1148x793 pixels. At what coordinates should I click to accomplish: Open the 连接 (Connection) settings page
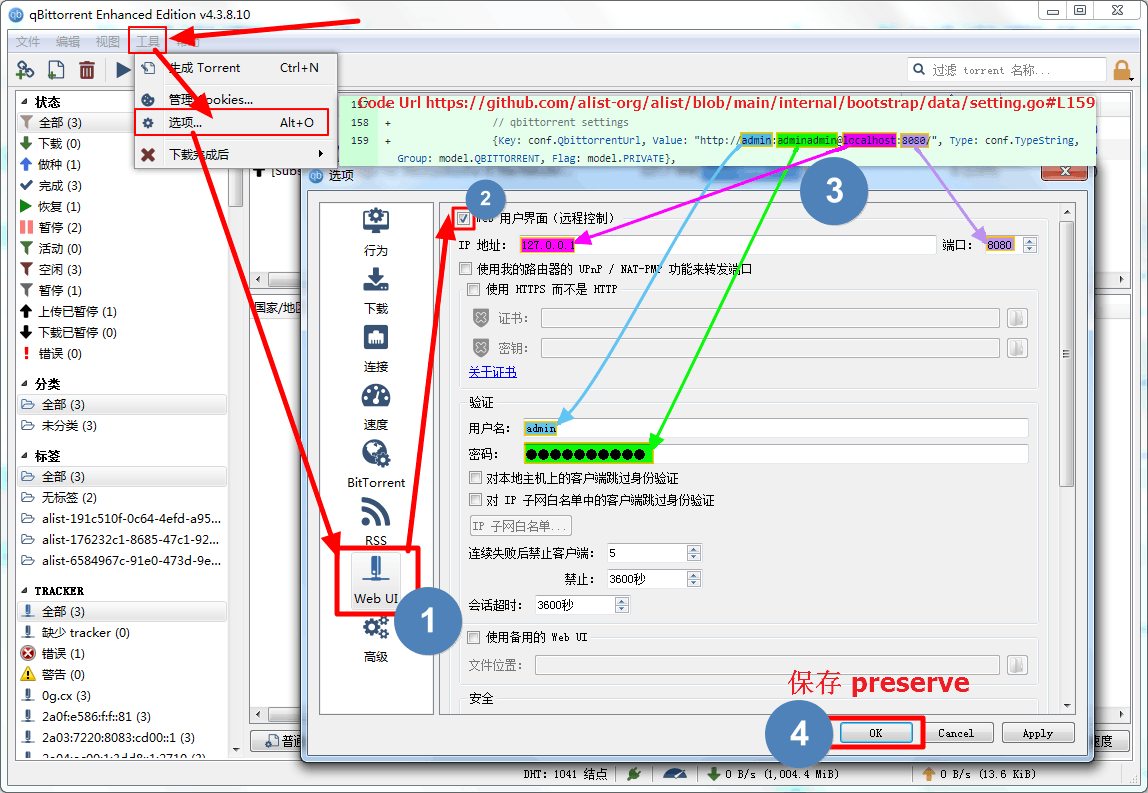[375, 348]
